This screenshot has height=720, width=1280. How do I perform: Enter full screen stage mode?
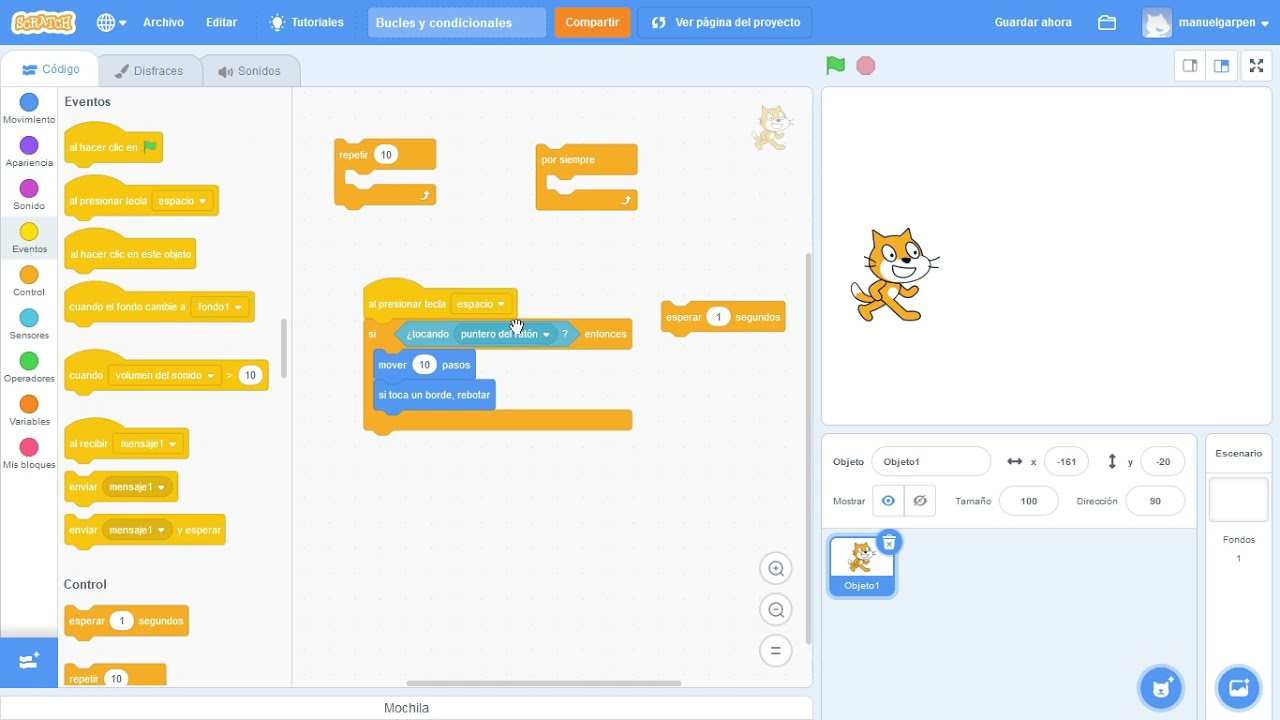[x=1256, y=66]
